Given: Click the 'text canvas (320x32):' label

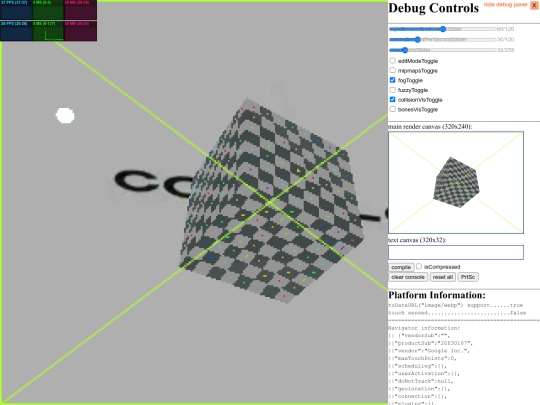Looking at the screenshot, I should coord(417,240).
